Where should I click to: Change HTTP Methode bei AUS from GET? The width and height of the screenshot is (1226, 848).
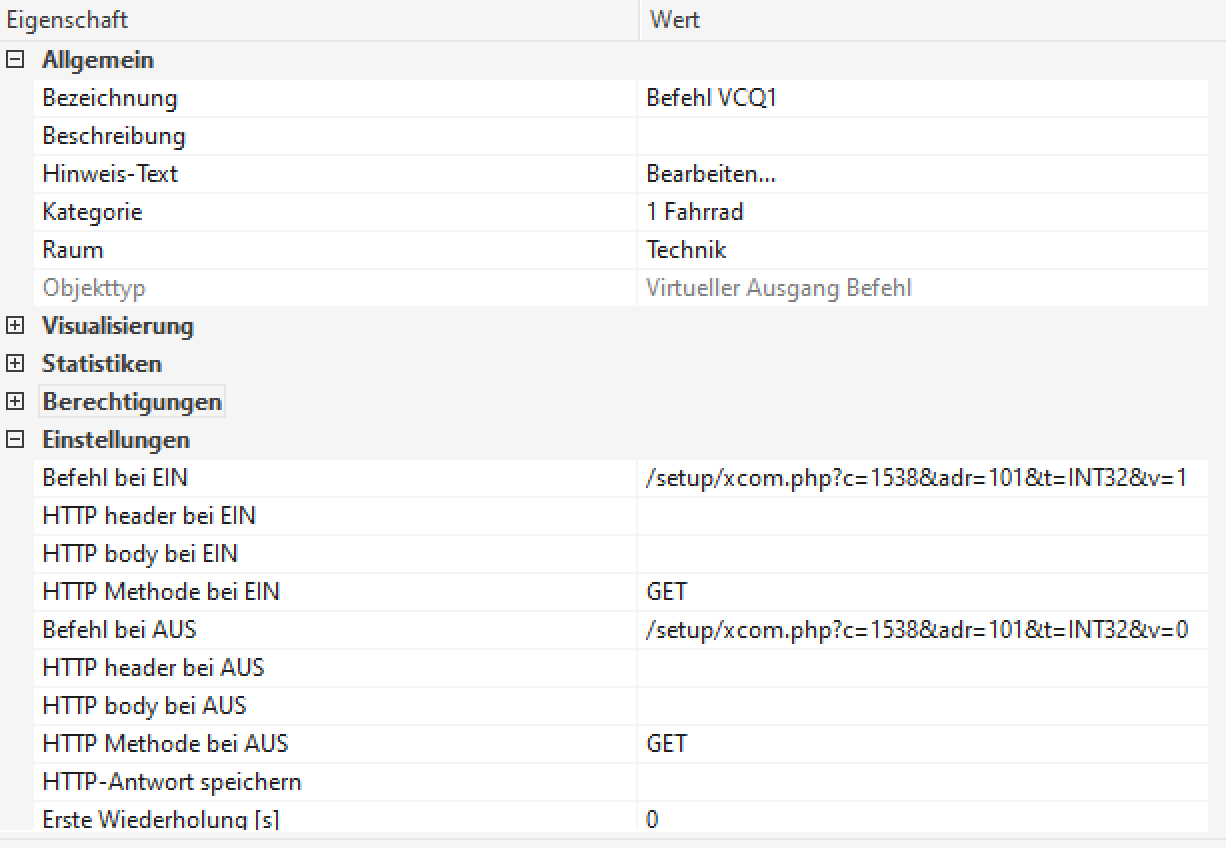pos(920,744)
